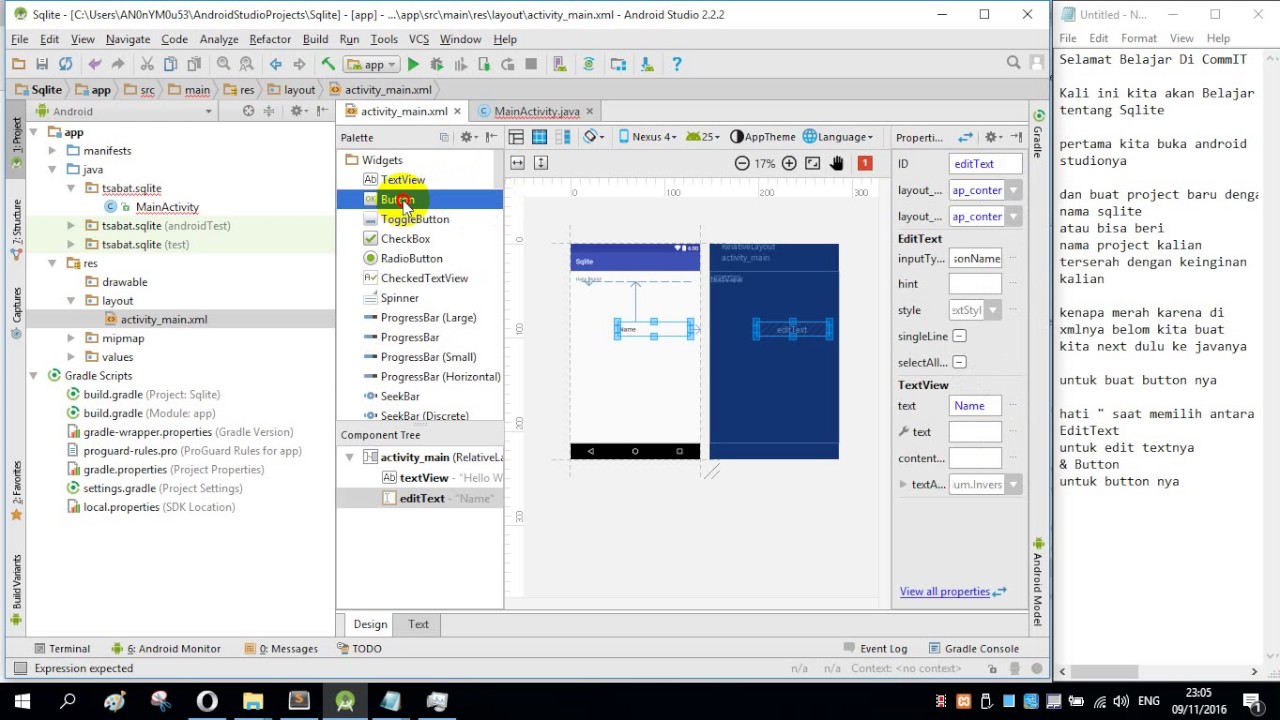Click the Save All disk icon

pyautogui.click(x=42, y=64)
